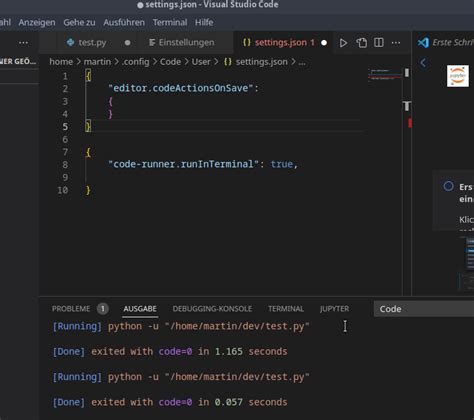Click the second /home/martin/dev/test.py output path
Viewport: 474px width, 420px height.
237,377
